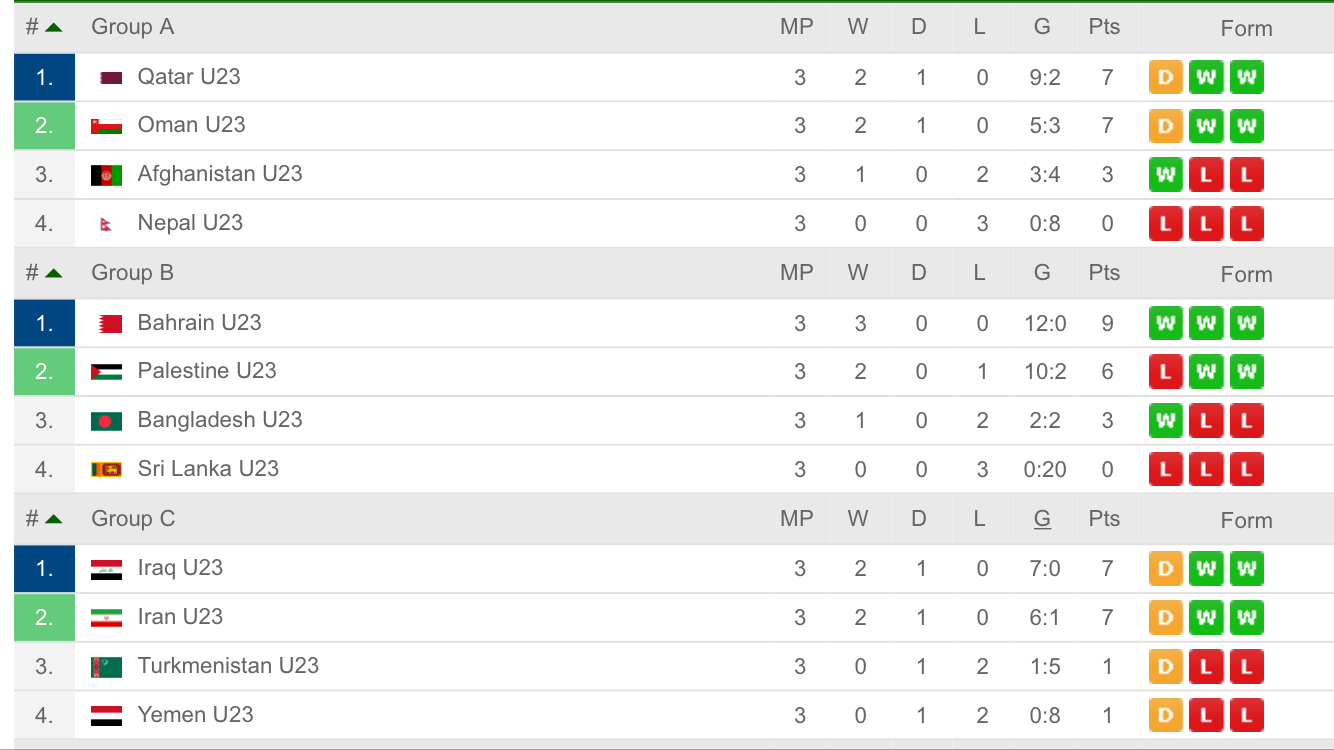Open the Nepal U23 team link
This screenshot has width=1334, height=750.
tap(190, 223)
